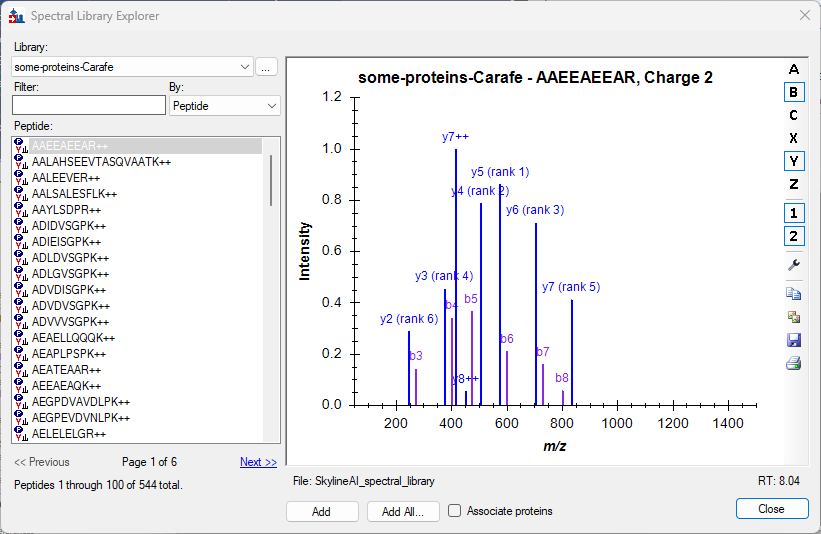Save spectrum graph with disk icon
The image size is (821, 534).
click(794, 340)
